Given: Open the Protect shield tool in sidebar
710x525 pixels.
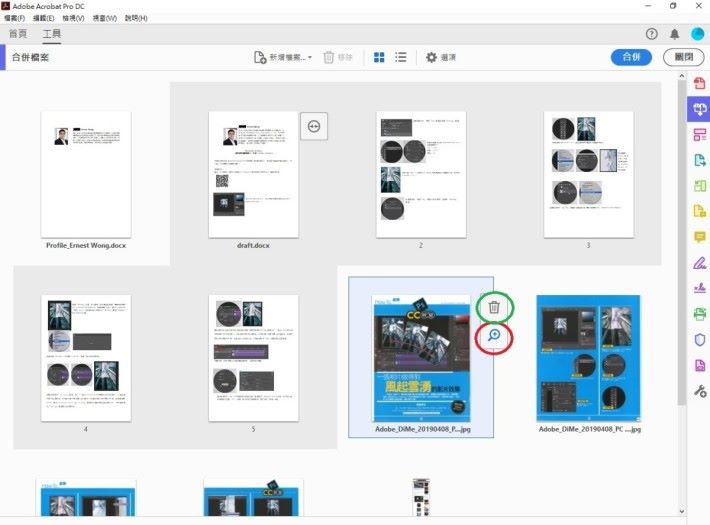Looking at the screenshot, I should 700,340.
